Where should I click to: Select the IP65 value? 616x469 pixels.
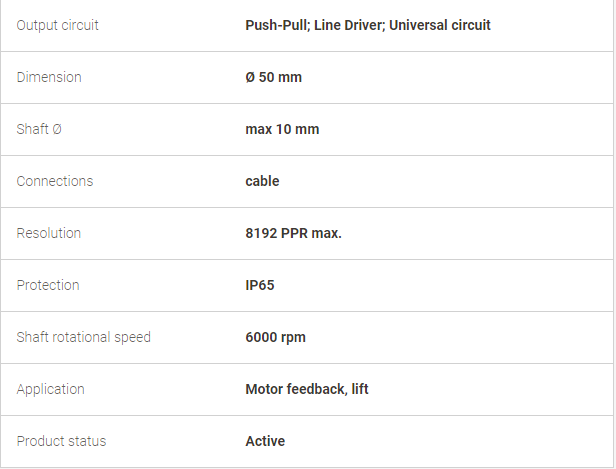(x=260, y=285)
